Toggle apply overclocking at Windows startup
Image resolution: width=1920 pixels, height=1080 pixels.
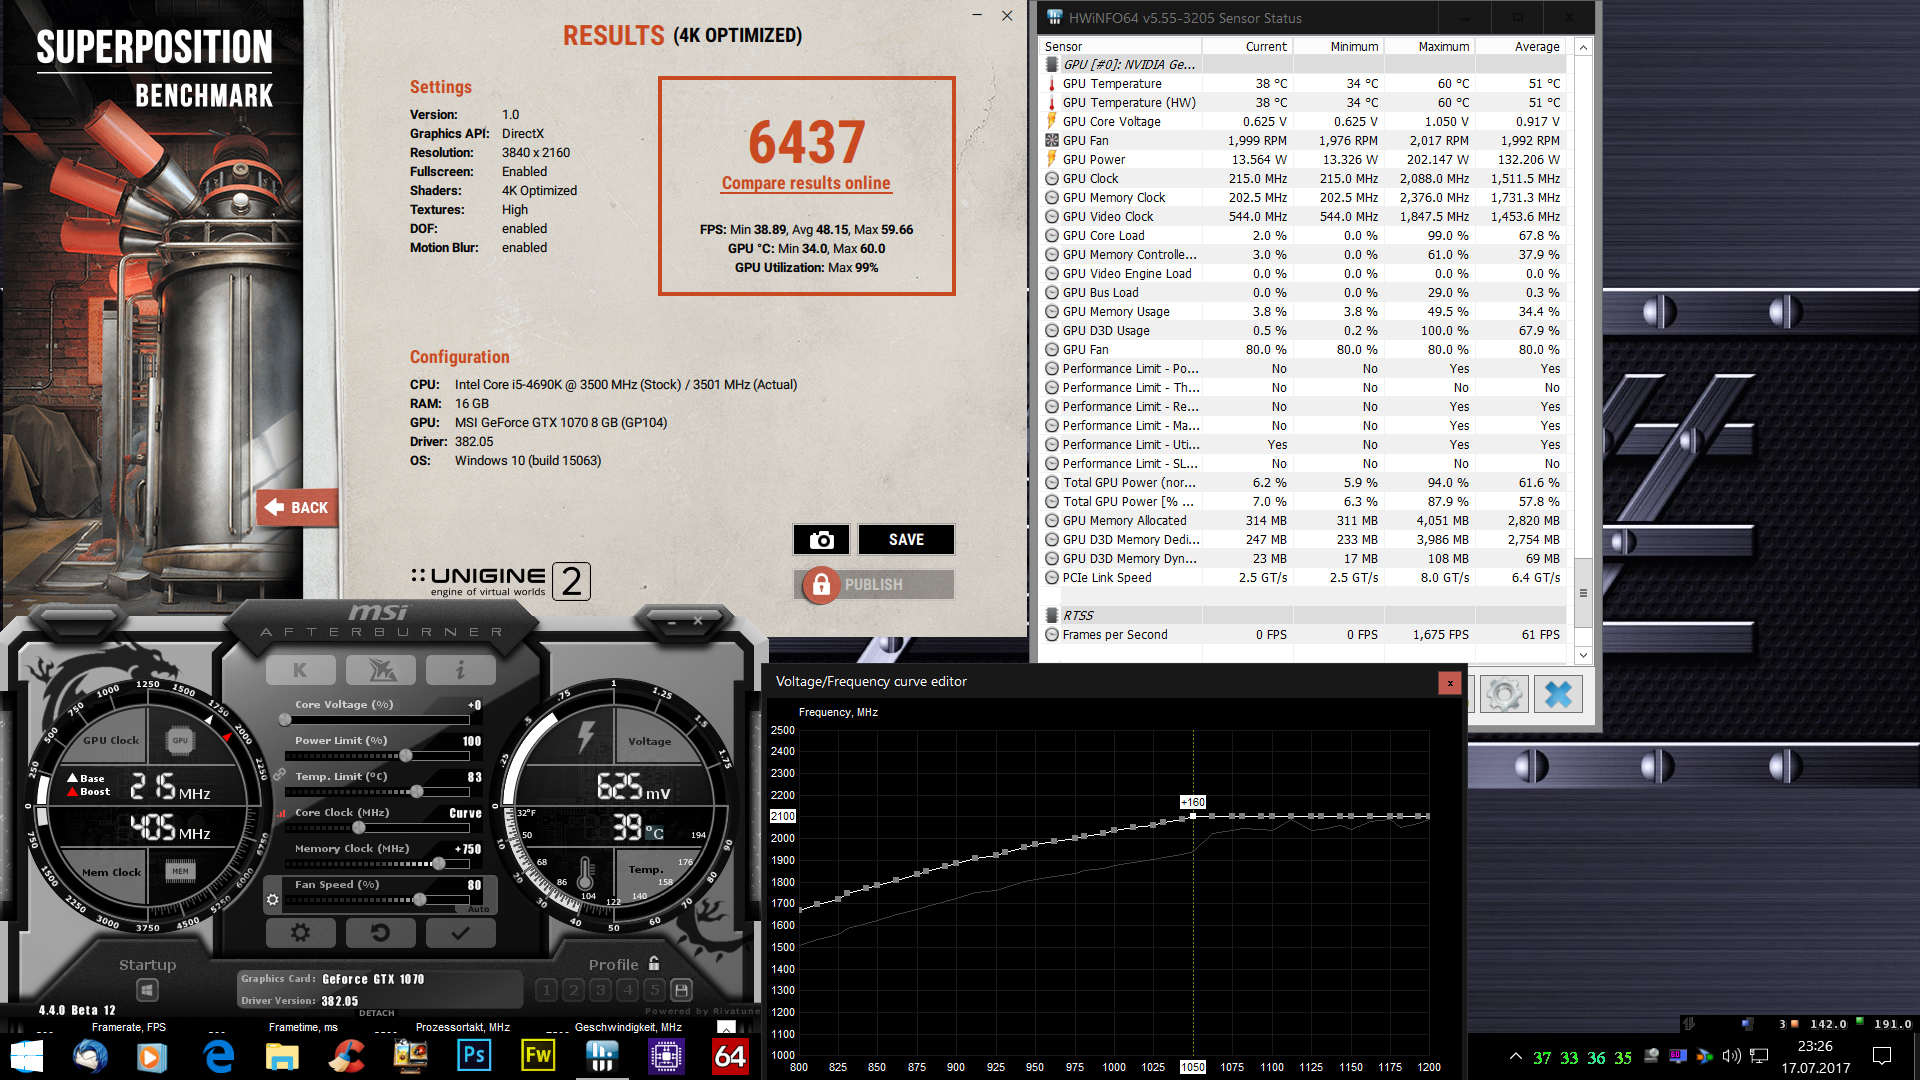pos(147,990)
